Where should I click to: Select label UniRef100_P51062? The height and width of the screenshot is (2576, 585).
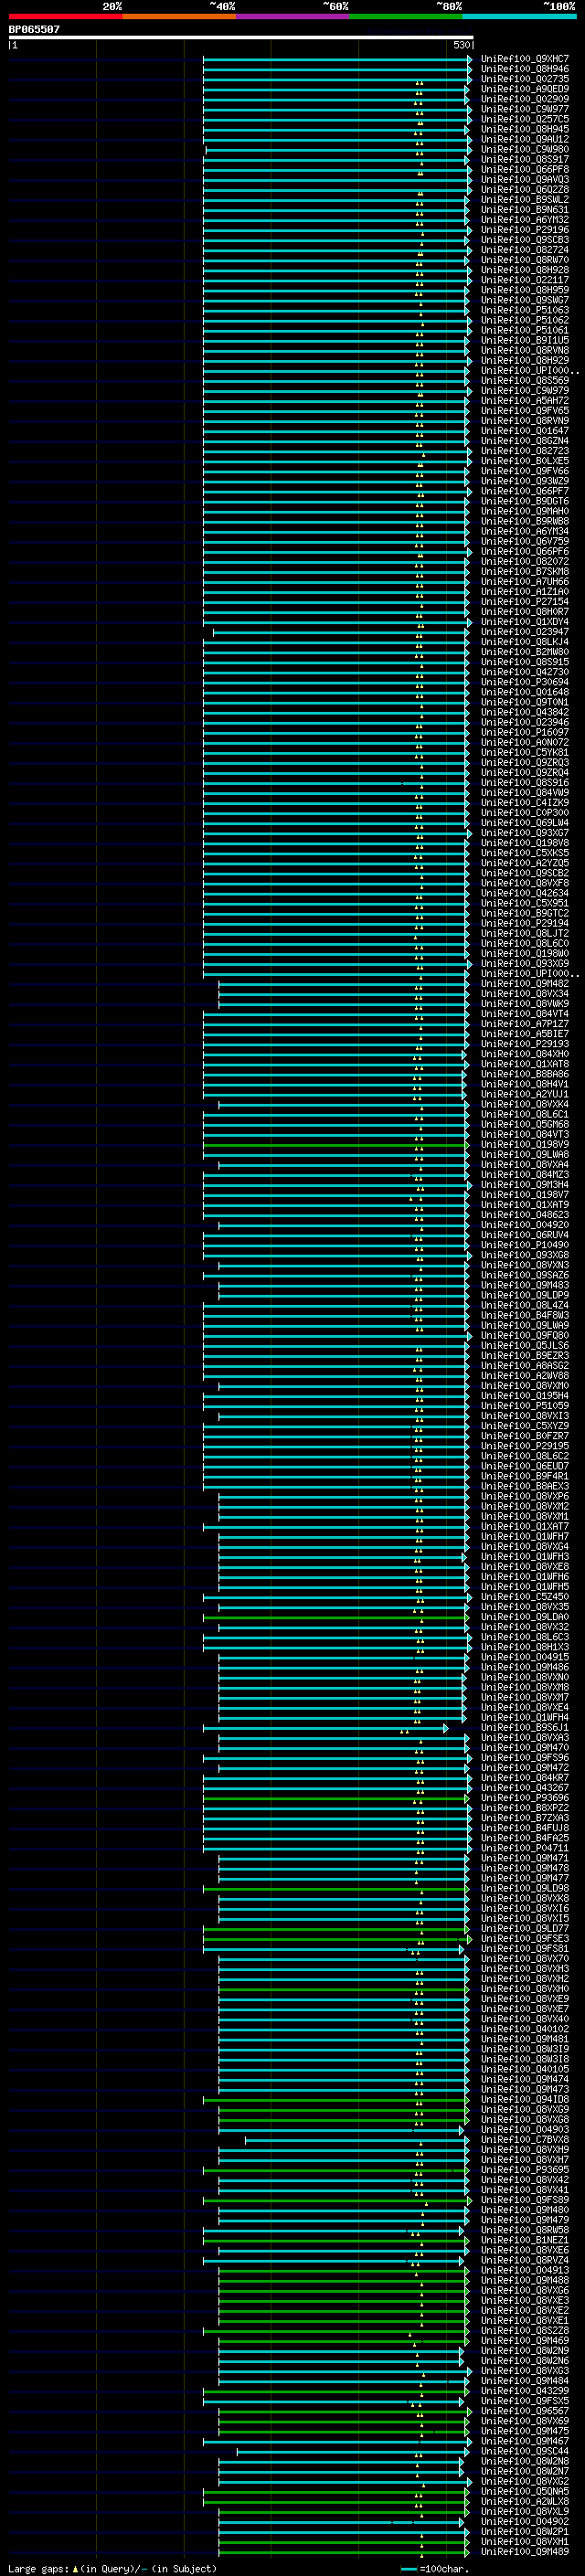tap(525, 320)
